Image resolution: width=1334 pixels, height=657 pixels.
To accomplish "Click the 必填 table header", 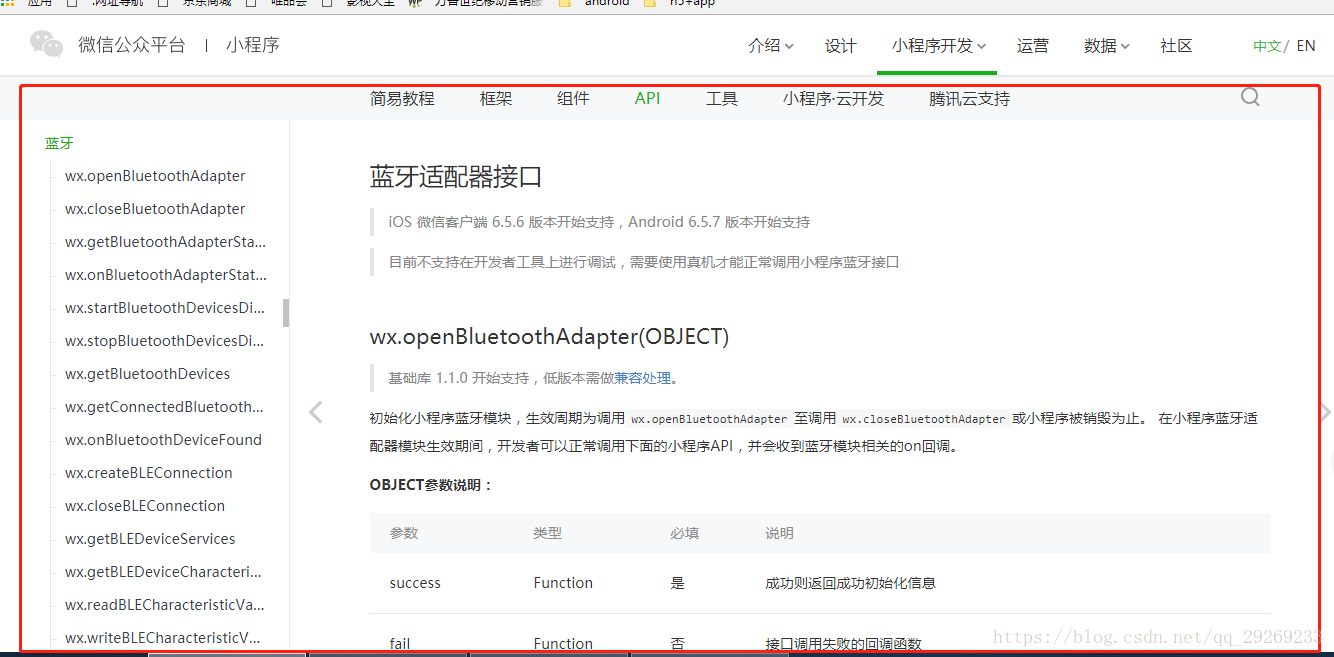I will point(685,533).
